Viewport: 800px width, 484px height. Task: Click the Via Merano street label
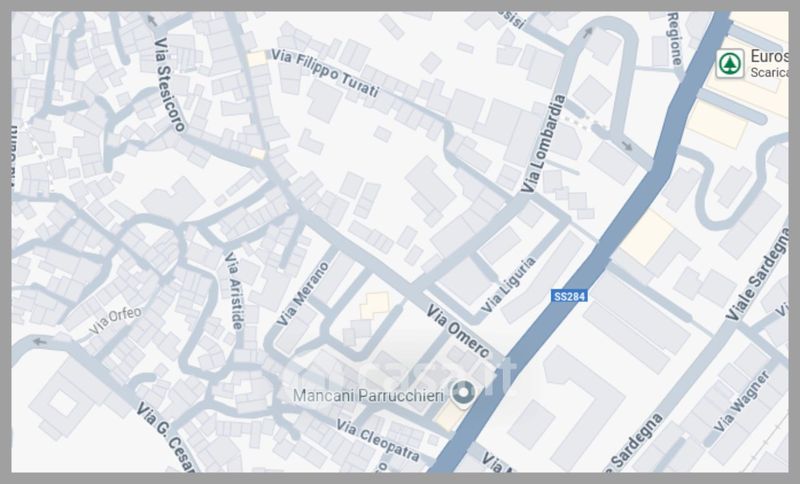tap(303, 294)
